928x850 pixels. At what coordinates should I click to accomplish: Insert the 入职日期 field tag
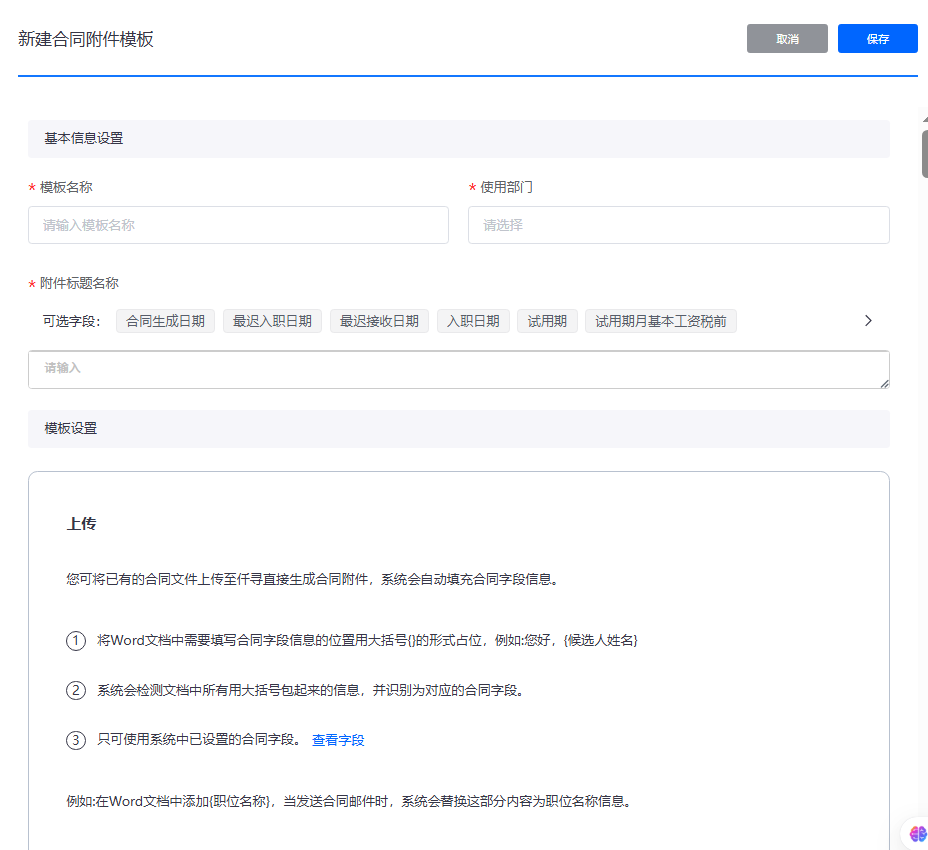point(473,321)
